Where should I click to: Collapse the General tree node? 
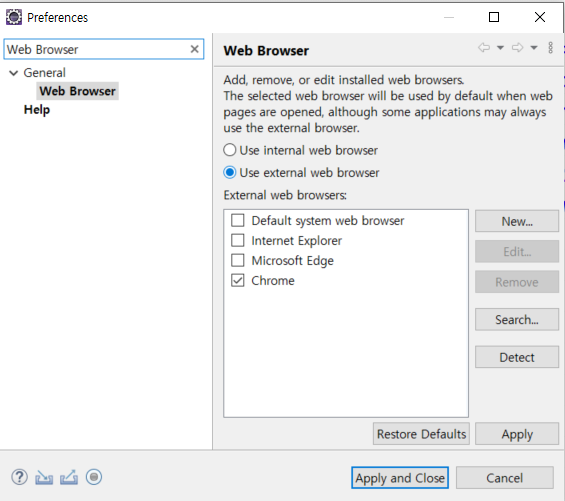pyautogui.click(x=14, y=73)
